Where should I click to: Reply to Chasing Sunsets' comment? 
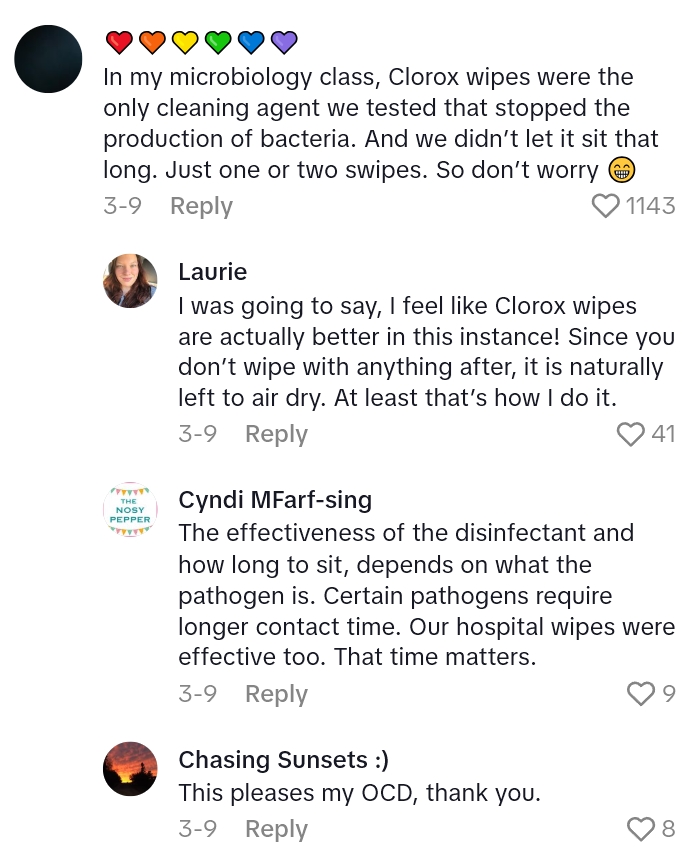click(276, 829)
